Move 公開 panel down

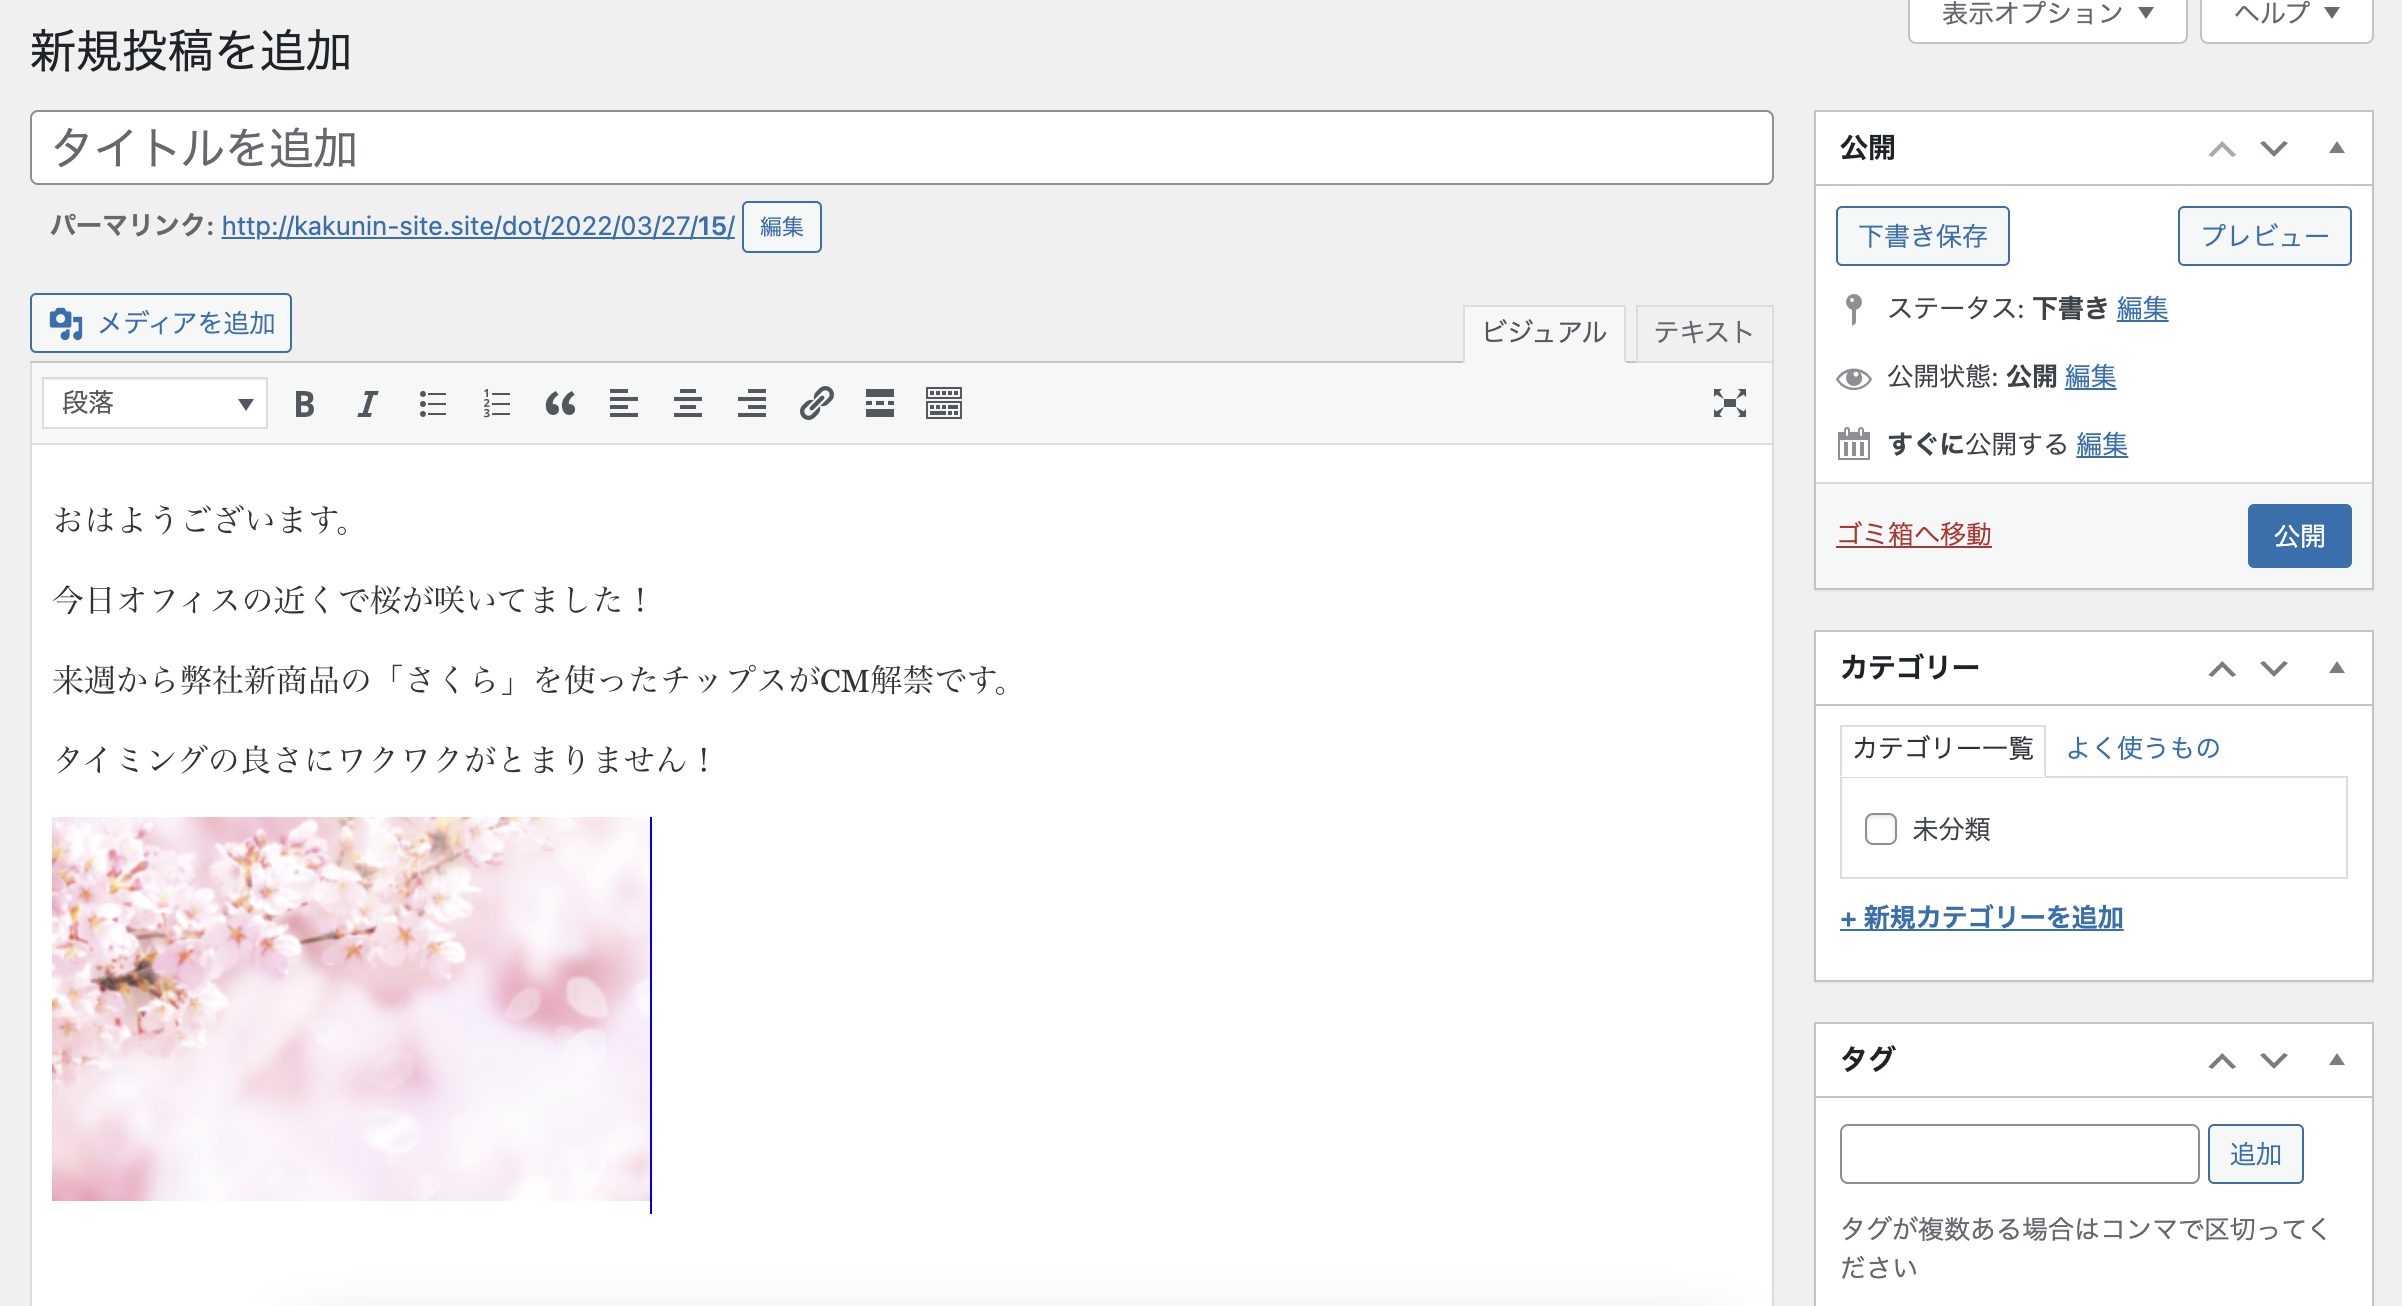tap(2274, 149)
